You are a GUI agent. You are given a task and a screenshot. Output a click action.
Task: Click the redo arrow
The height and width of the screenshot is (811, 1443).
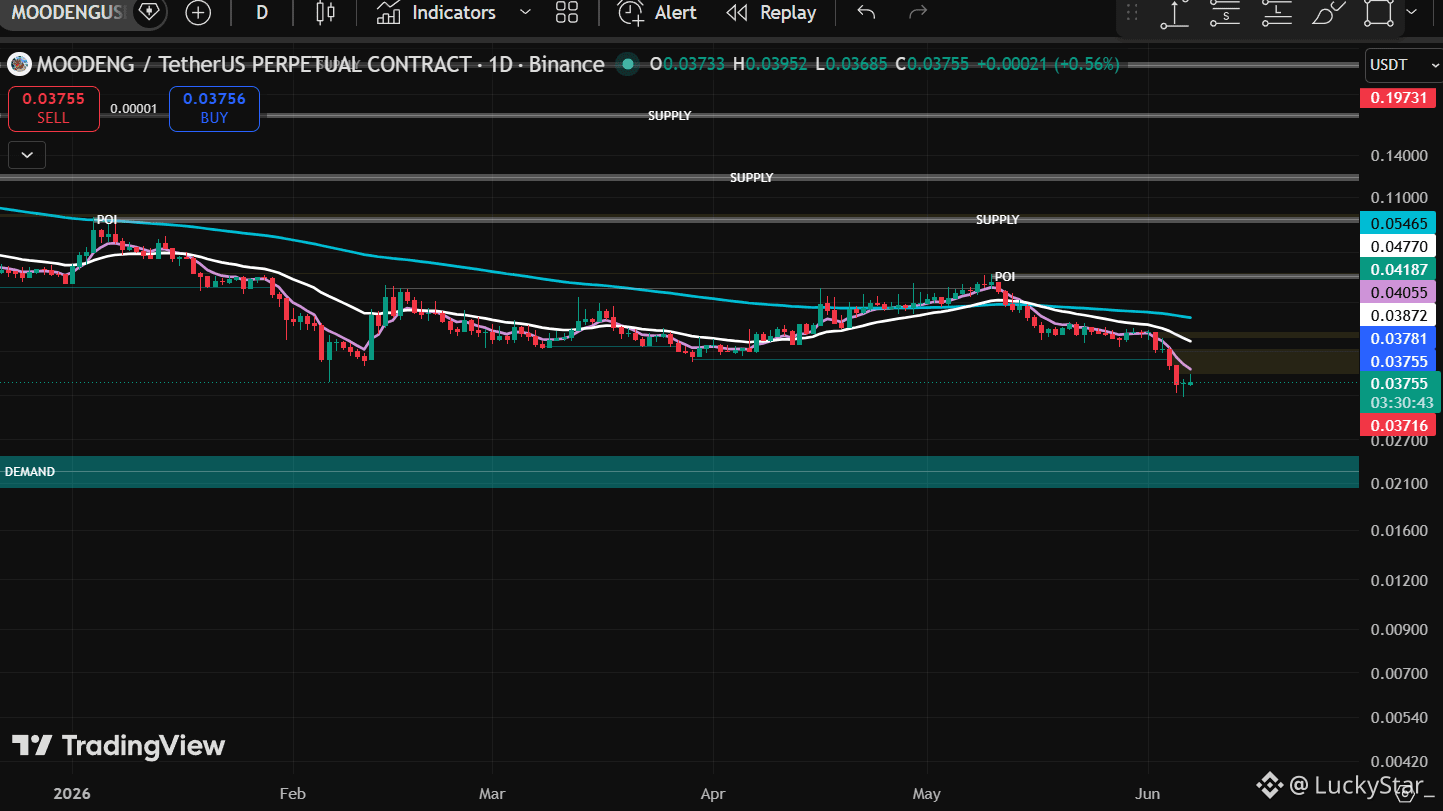coord(917,13)
